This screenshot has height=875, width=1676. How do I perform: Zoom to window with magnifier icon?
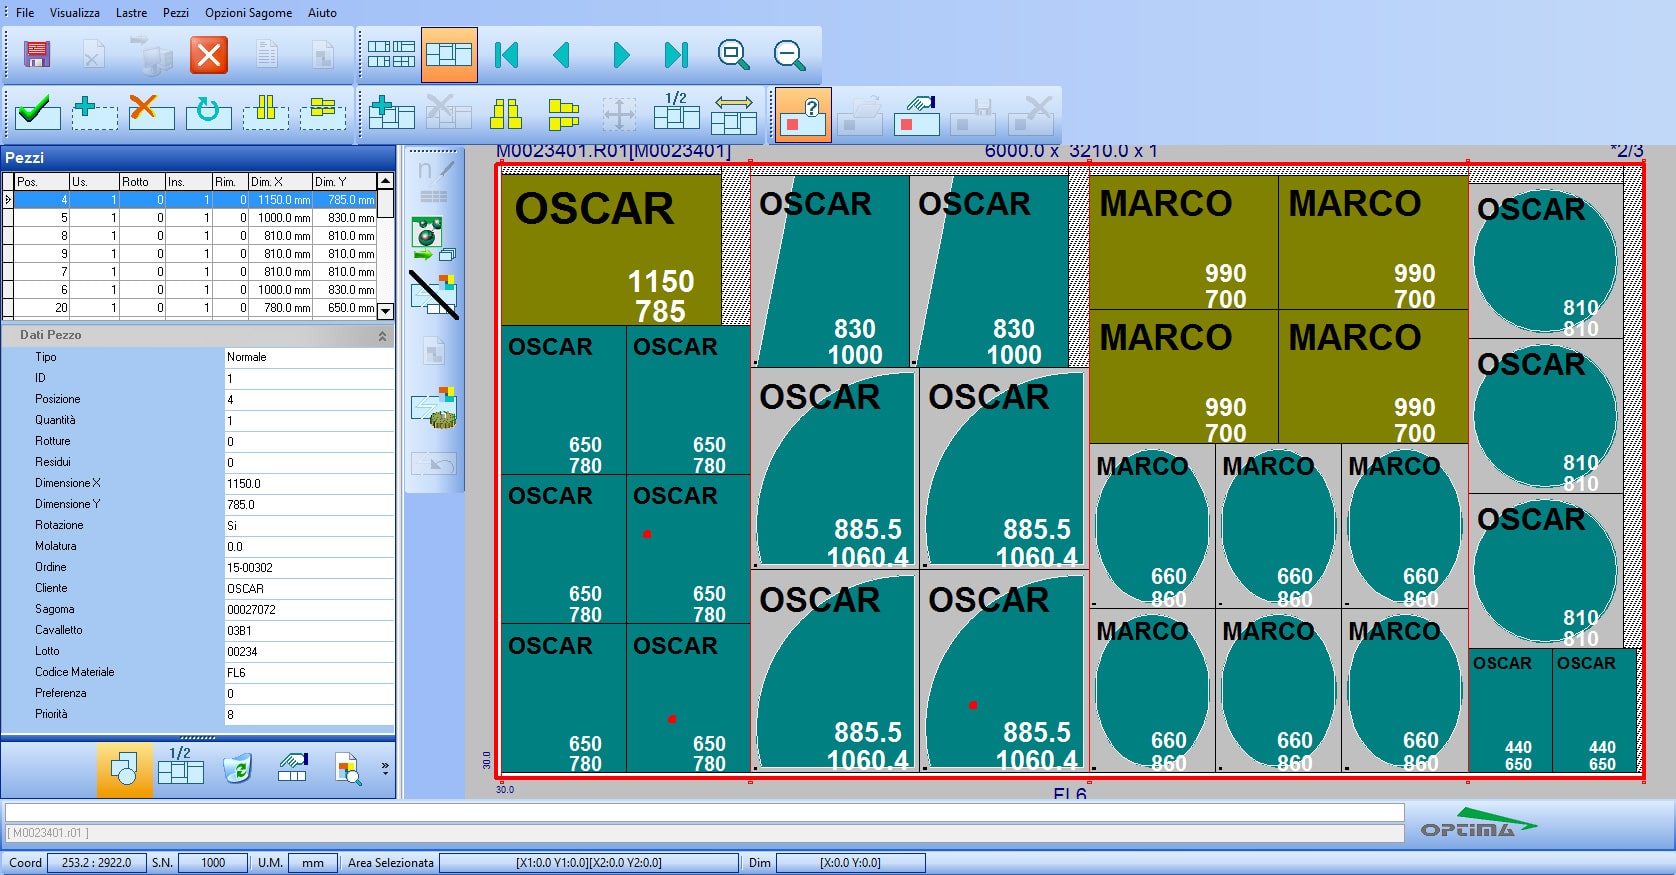pos(733,55)
